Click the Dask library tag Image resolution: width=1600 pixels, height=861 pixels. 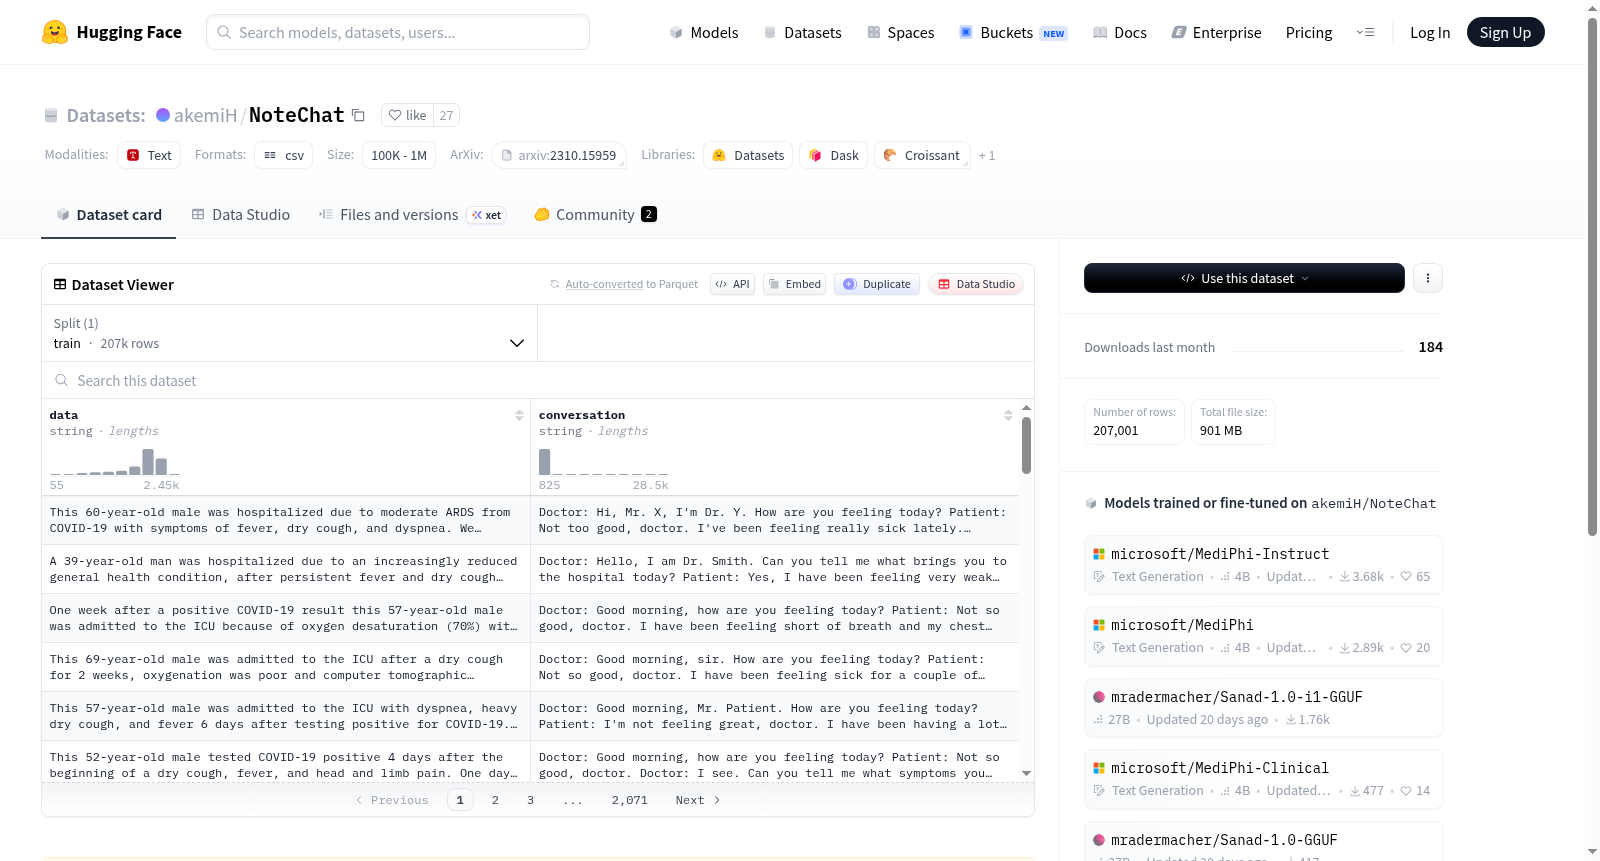click(834, 155)
